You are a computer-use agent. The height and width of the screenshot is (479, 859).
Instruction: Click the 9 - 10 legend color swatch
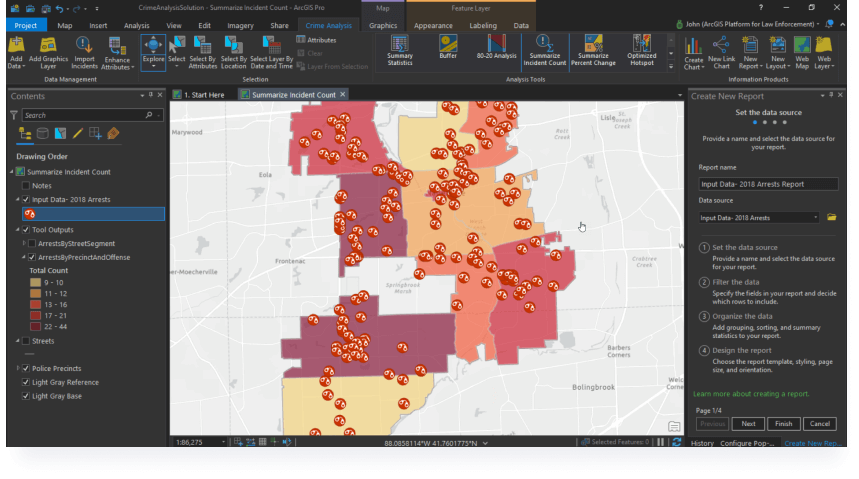[35, 283]
